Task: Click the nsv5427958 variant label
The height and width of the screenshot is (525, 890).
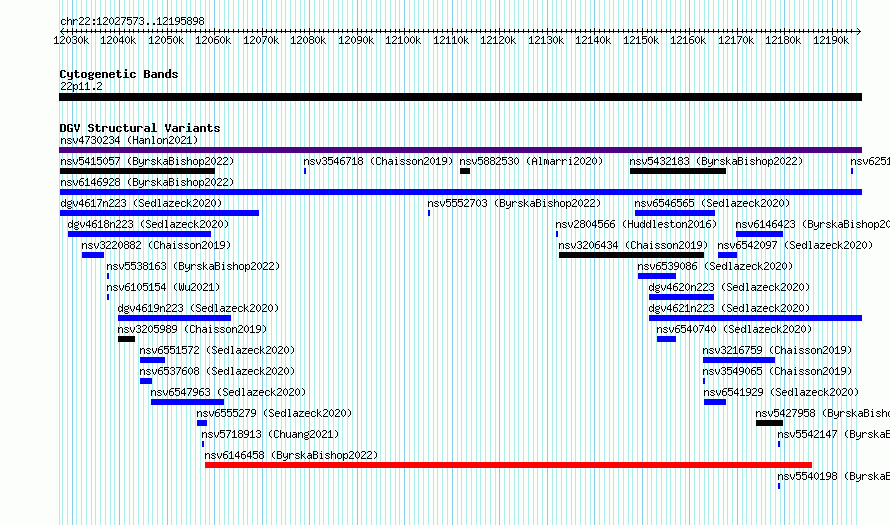Action: [x=822, y=413]
